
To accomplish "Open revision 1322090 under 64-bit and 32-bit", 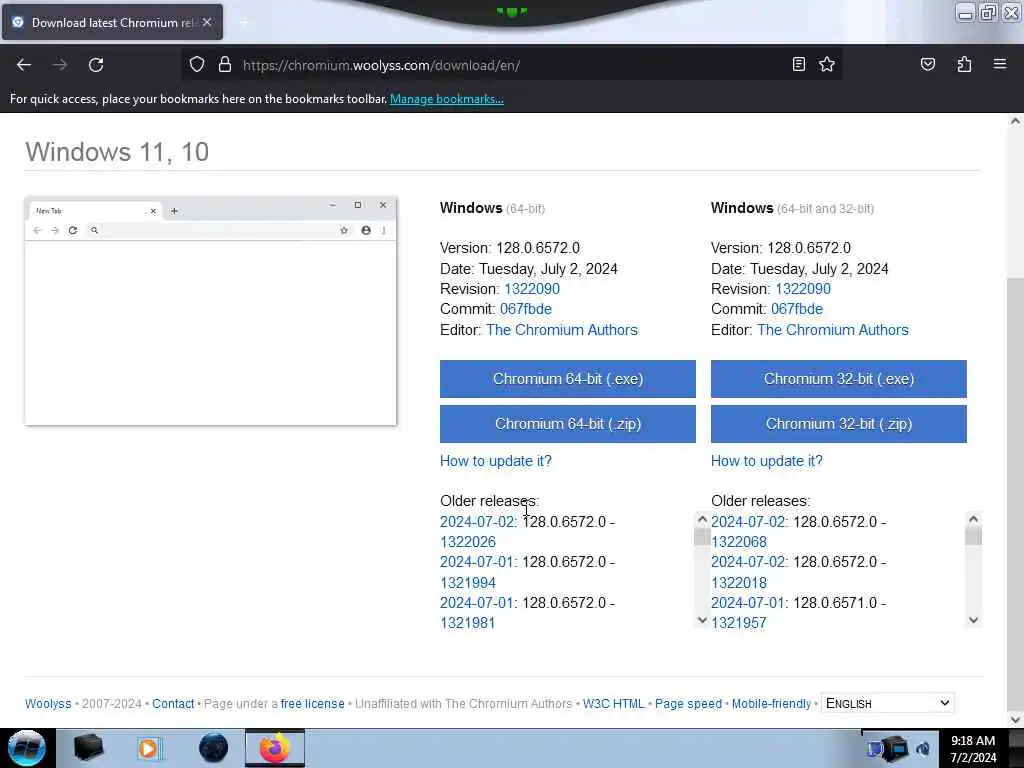I will coord(803,289).
